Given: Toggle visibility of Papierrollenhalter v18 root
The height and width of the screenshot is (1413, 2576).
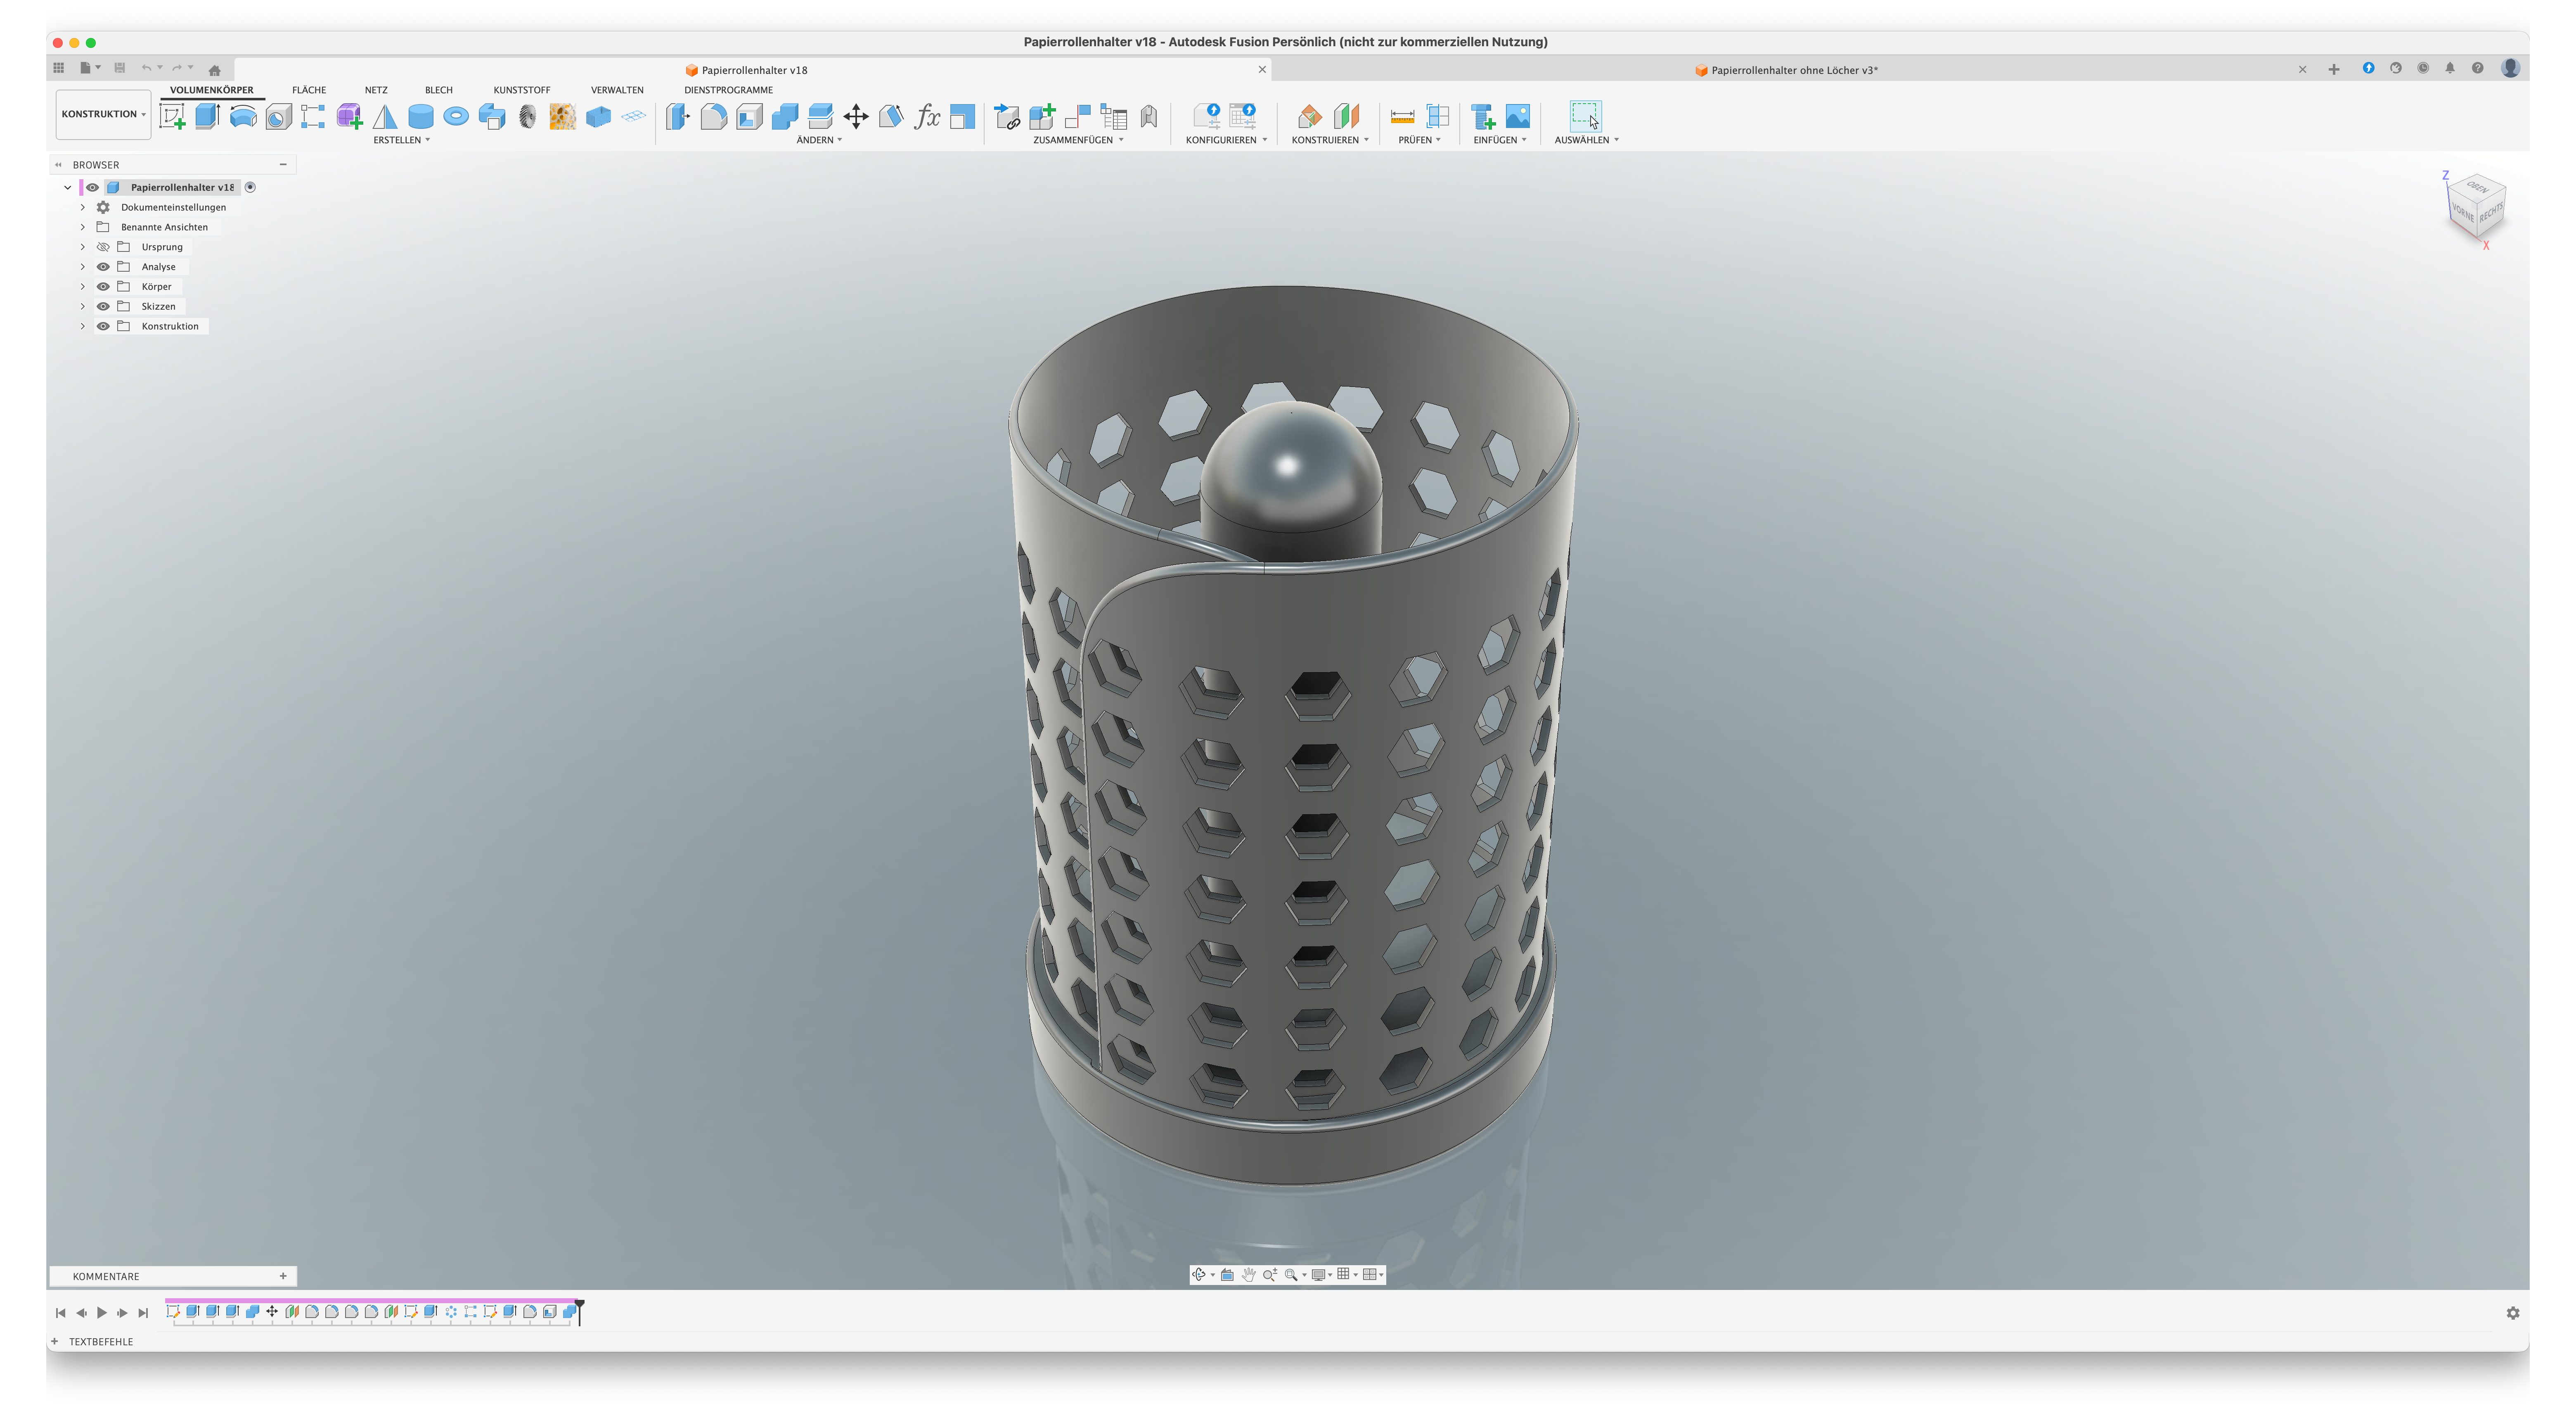Looking at the screenshot, I should tap(92, 187).
